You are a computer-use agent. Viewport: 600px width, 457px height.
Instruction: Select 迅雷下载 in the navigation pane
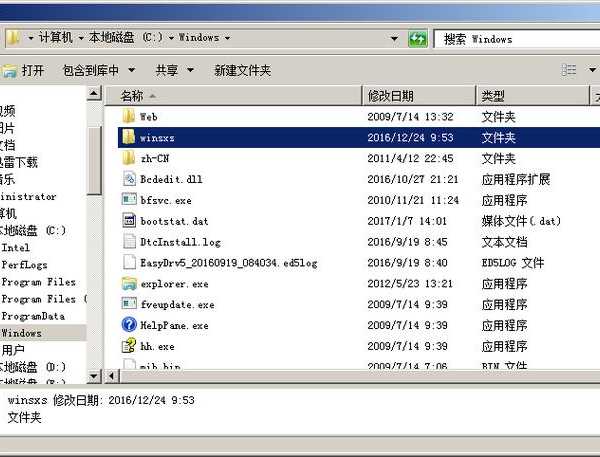click(x=19, y=162)
